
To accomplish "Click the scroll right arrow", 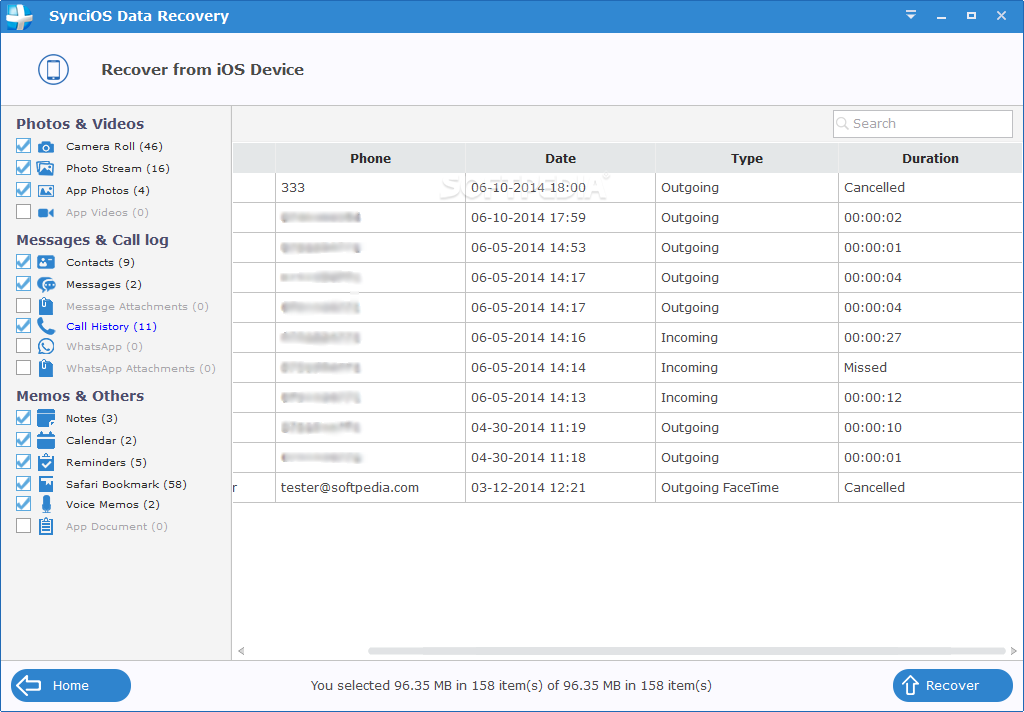I will pyautogui.click(x=1014, y=651).
